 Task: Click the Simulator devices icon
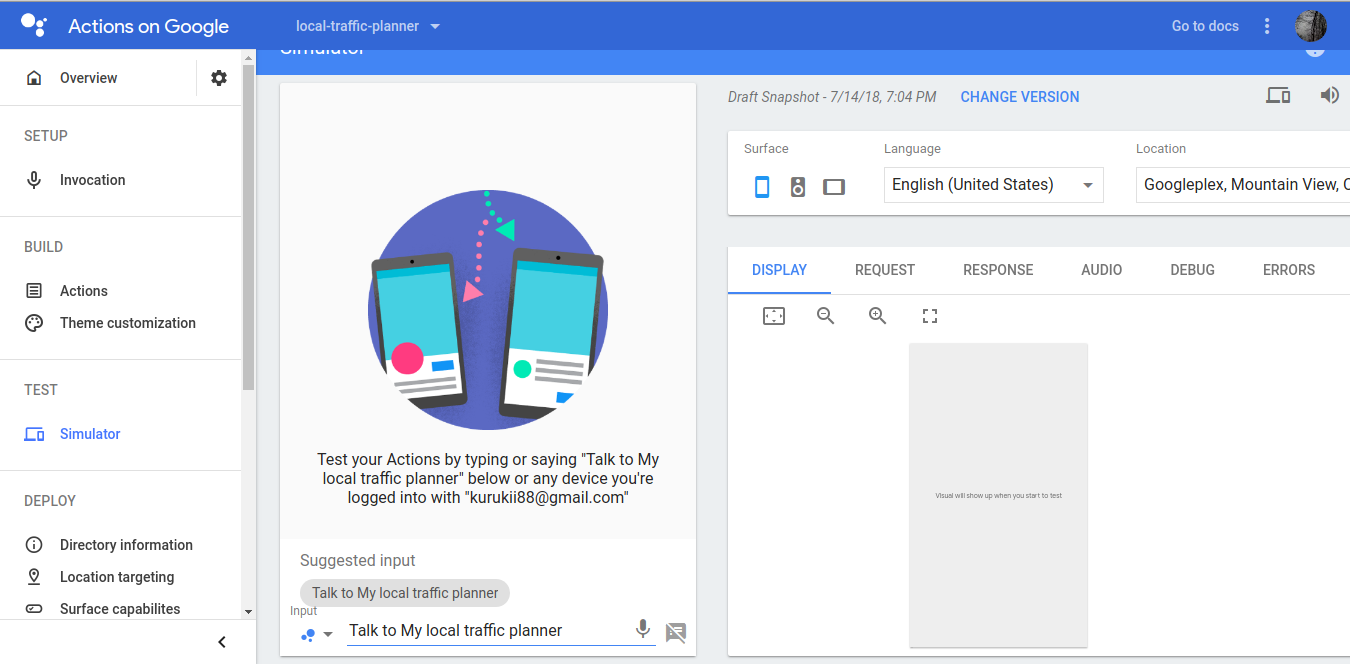(x=34, y=434)
